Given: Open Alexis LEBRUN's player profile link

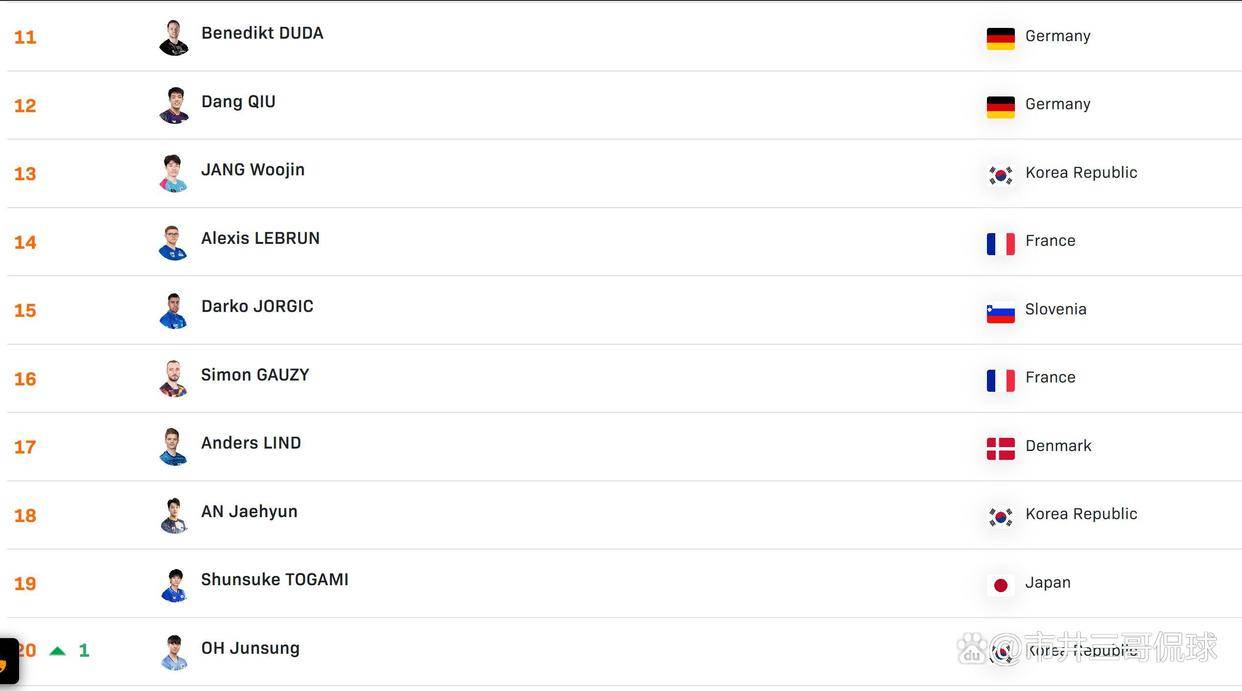Looking at the screenshot, I should [260, 238].
